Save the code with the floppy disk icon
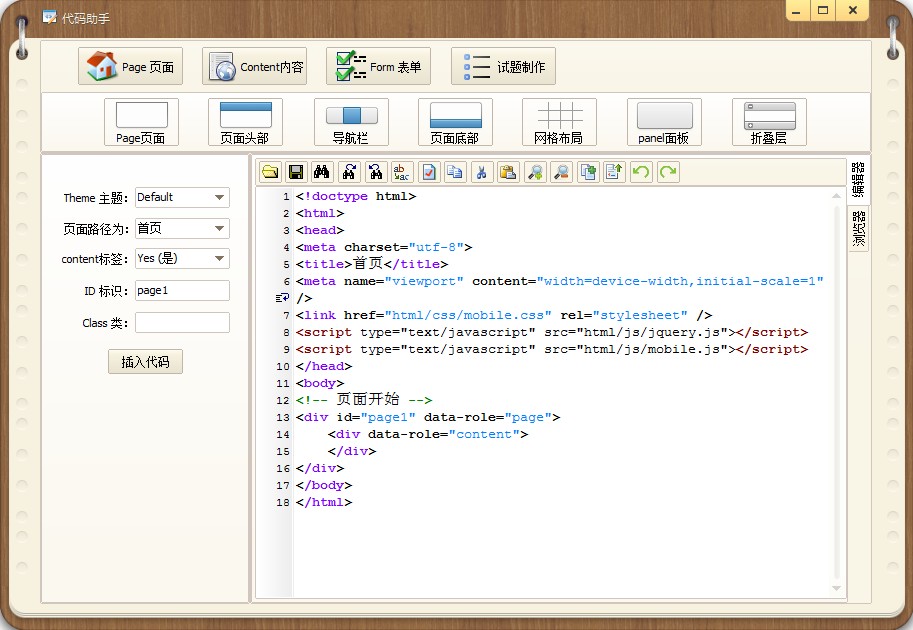 pyautogui.click(x=295, y=172)
